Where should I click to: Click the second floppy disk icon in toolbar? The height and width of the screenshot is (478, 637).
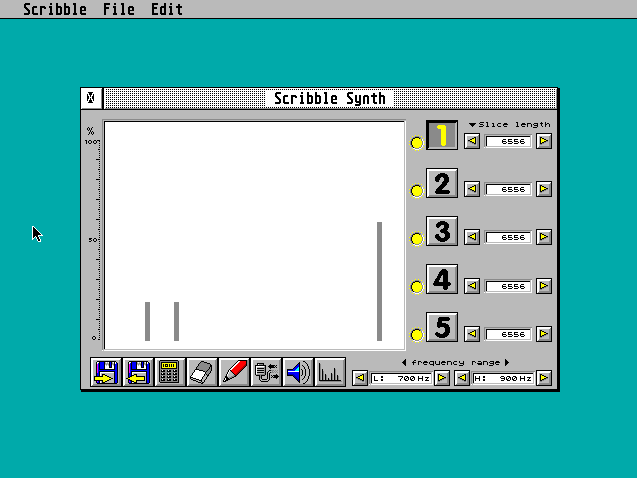pos(138,373)
